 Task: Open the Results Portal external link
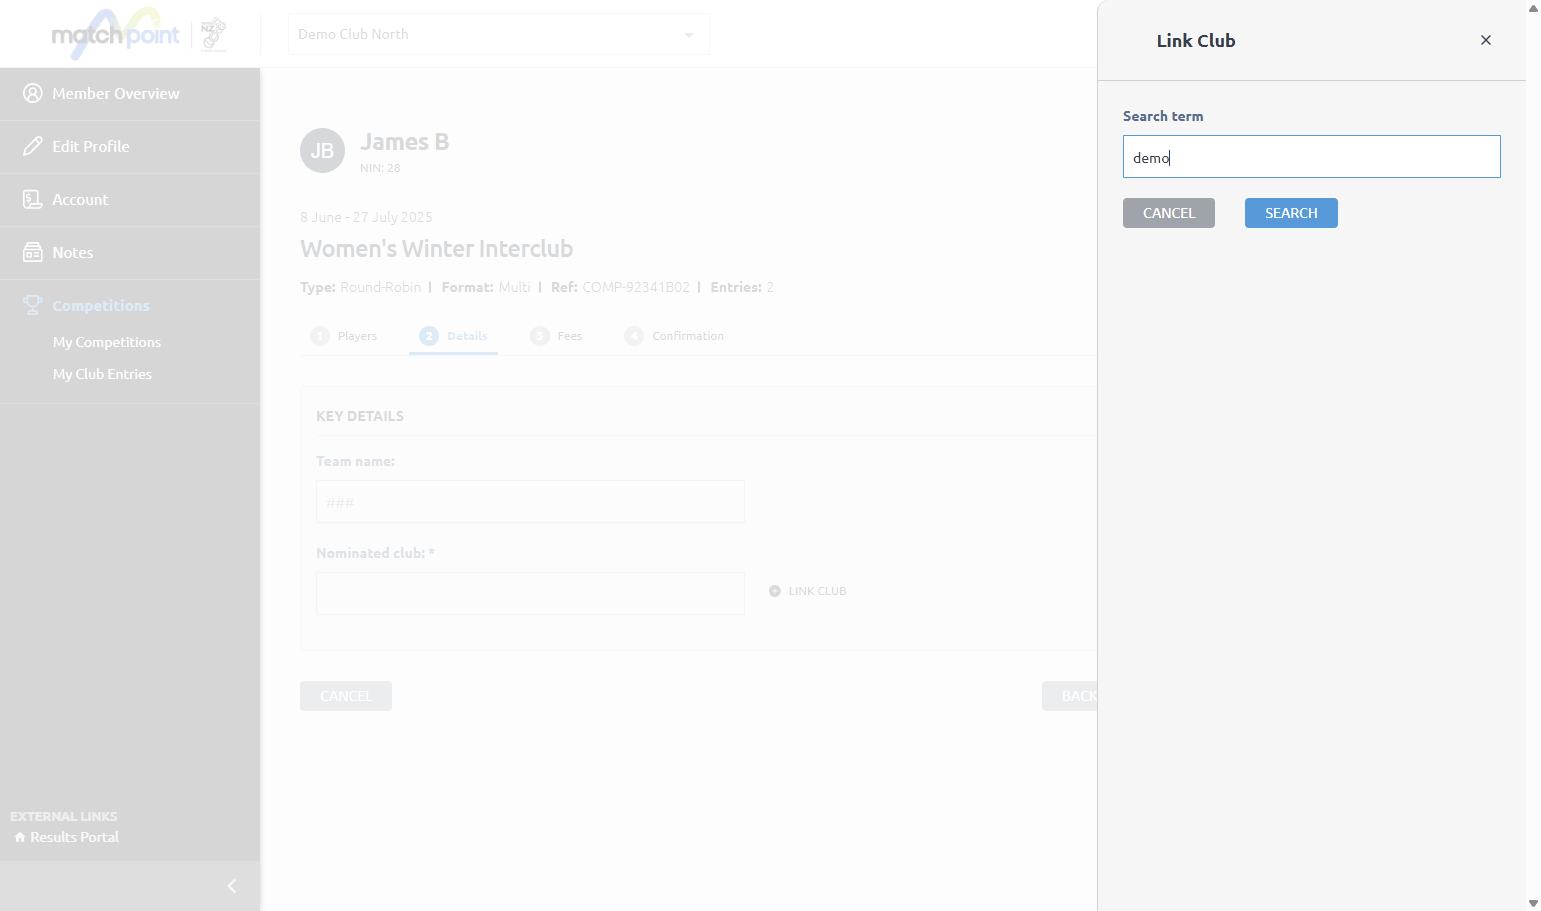point(74,837)
